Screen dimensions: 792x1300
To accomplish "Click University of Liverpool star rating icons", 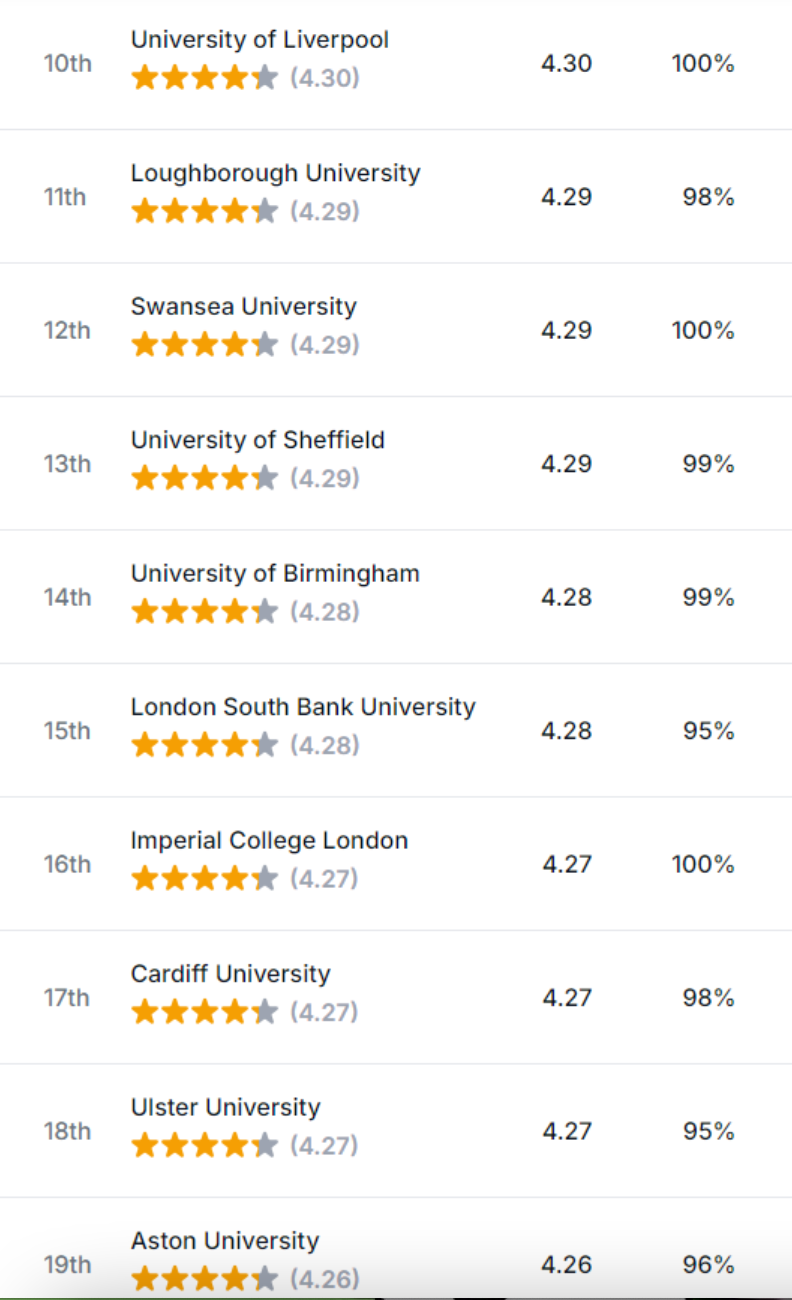I will [x=204, y=78].
